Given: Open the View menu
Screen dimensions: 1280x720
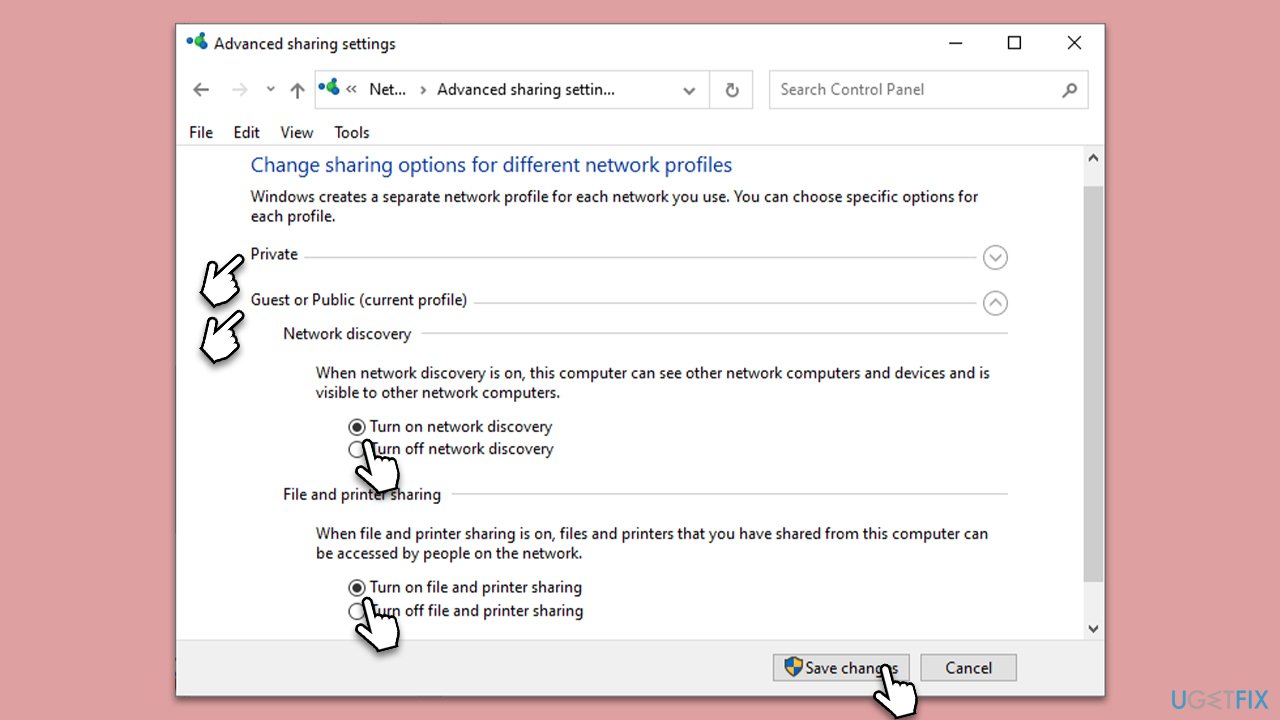Looking at the screenshot, I should tap(296, 132).
